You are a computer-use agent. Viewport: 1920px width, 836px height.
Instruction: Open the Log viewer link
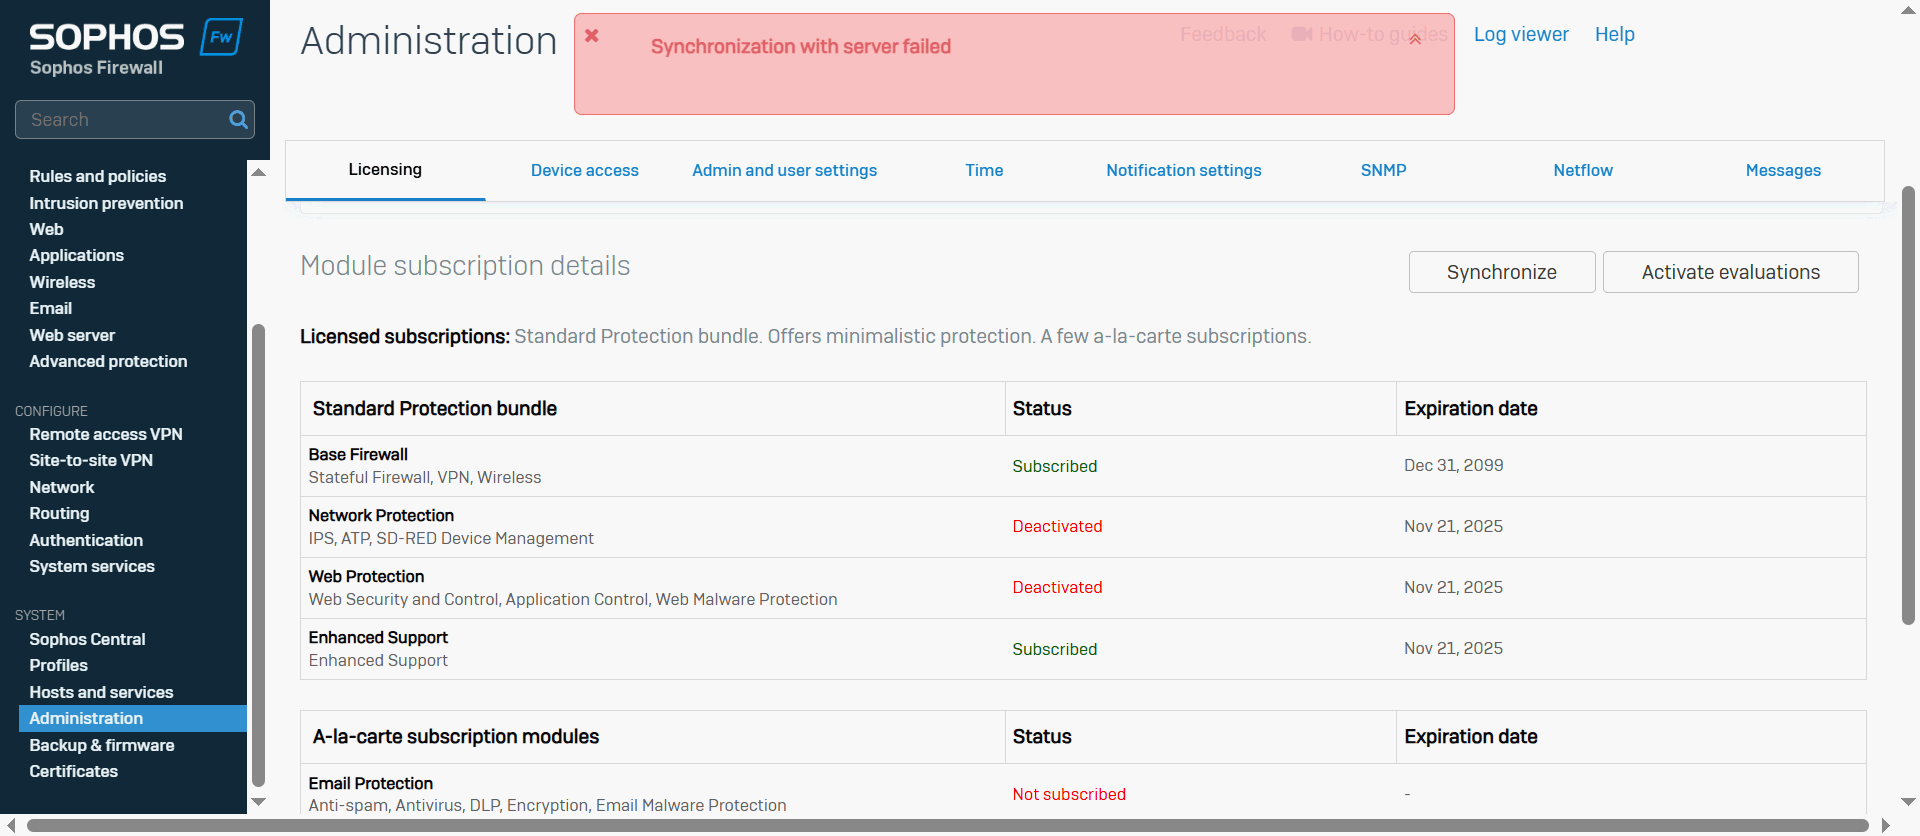click(x=1520, y=35)
